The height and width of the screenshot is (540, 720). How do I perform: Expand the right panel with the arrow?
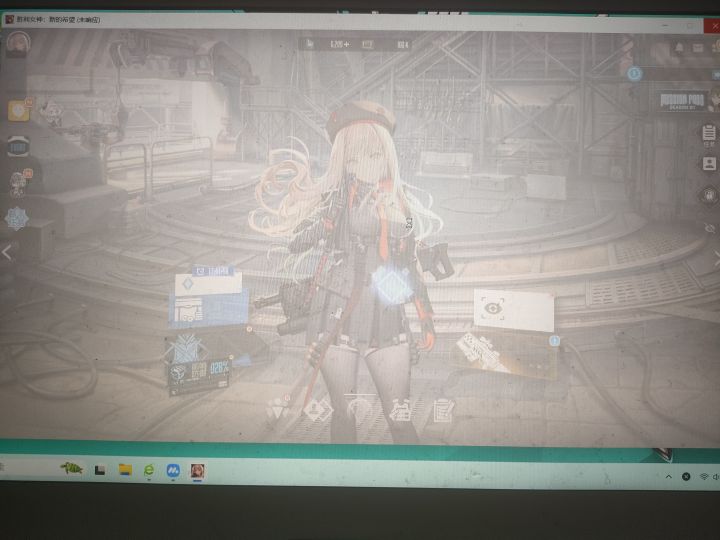(715, 259)
